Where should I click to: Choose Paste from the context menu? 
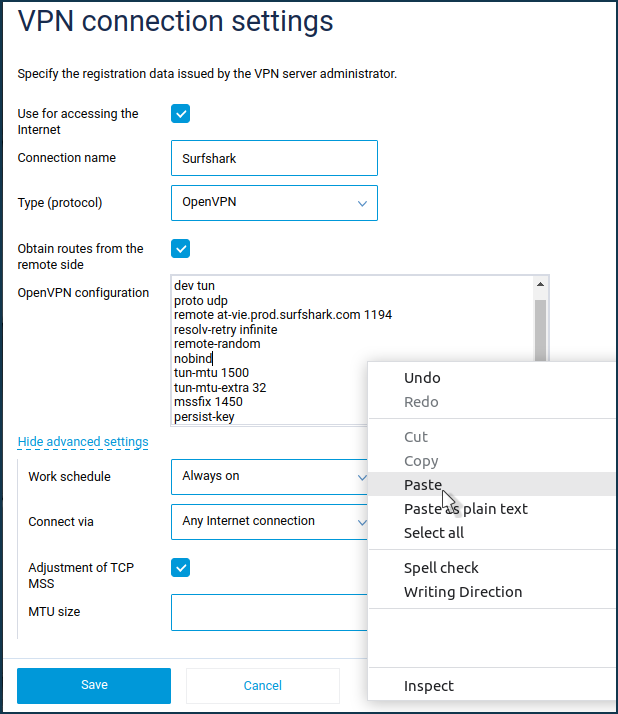[x=423, y=484]
